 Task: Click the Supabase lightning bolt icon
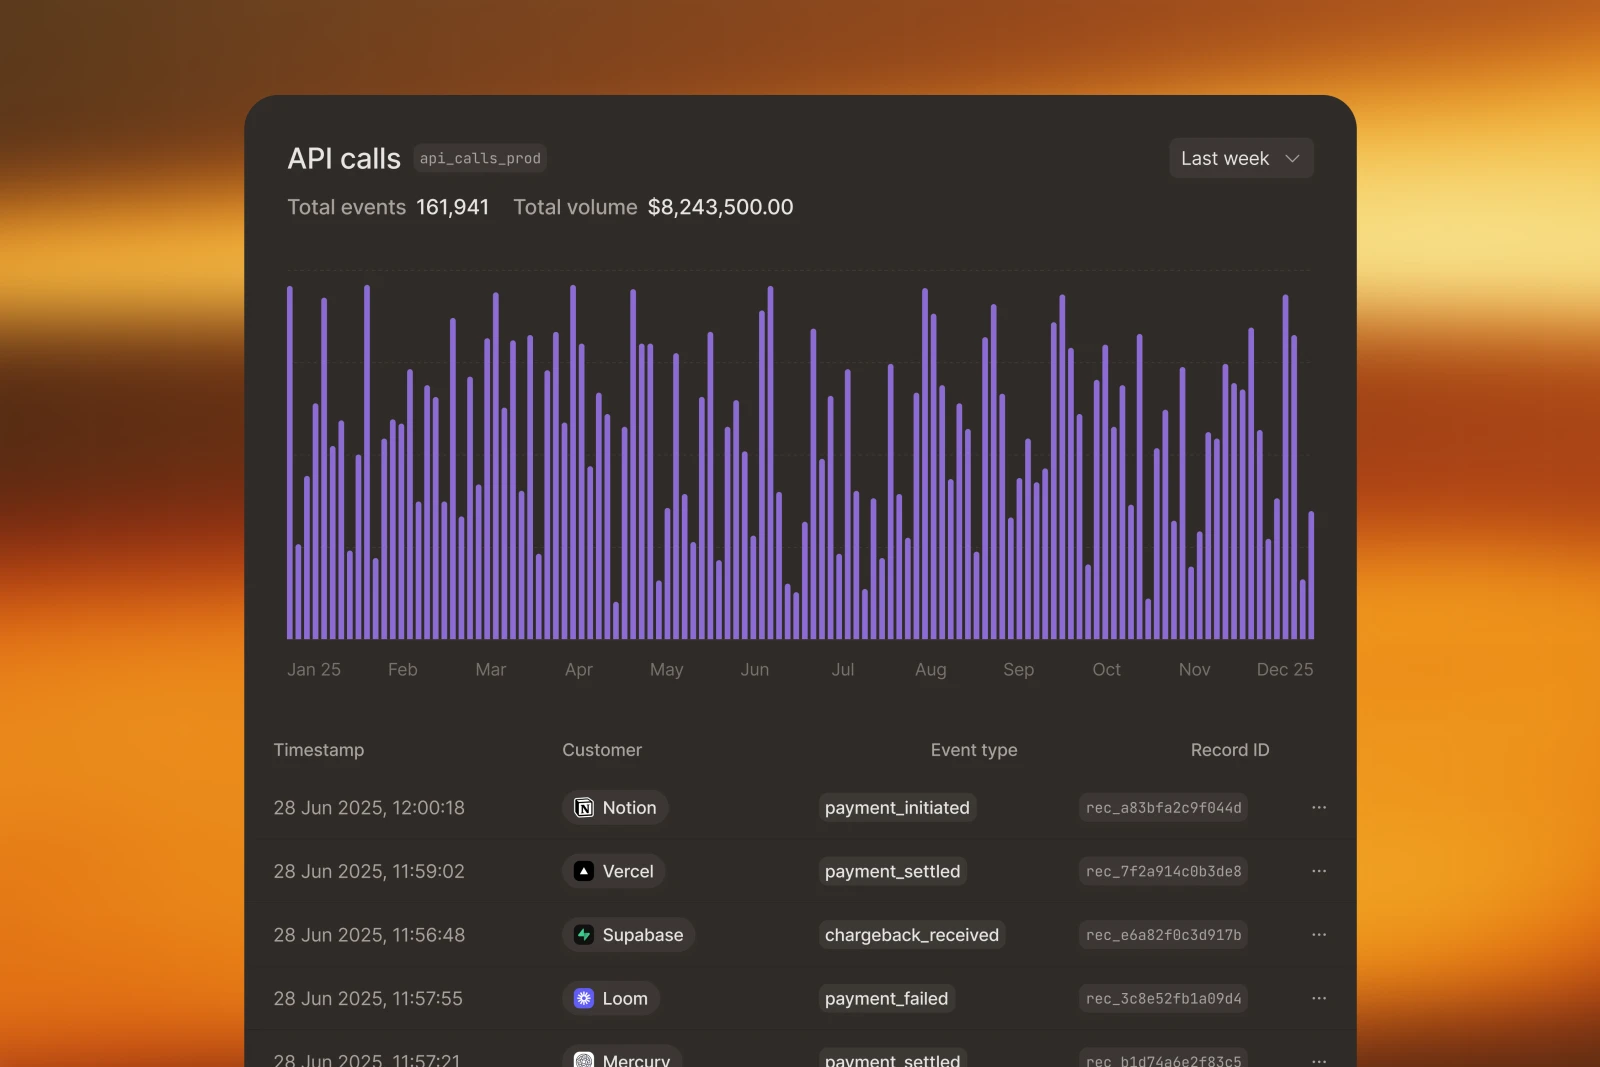584,935
